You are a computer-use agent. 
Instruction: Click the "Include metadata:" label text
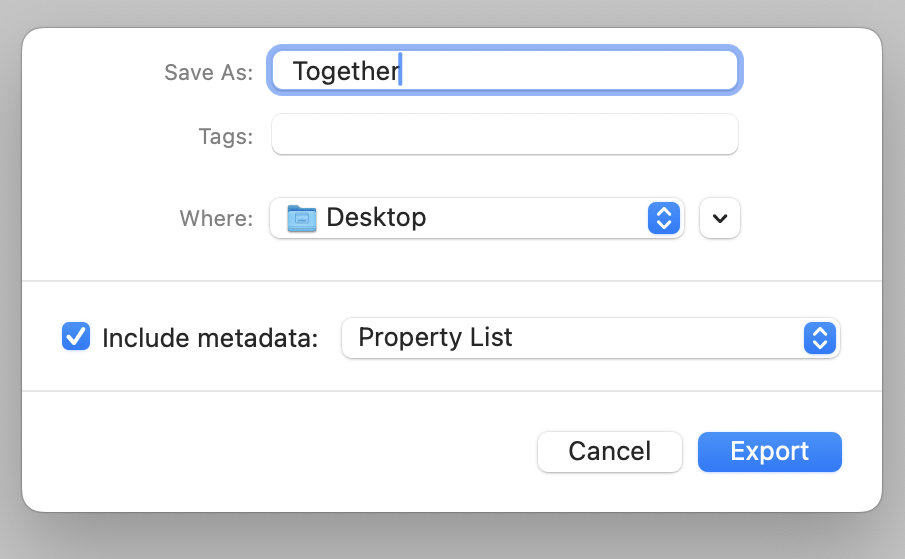(210, 338)
